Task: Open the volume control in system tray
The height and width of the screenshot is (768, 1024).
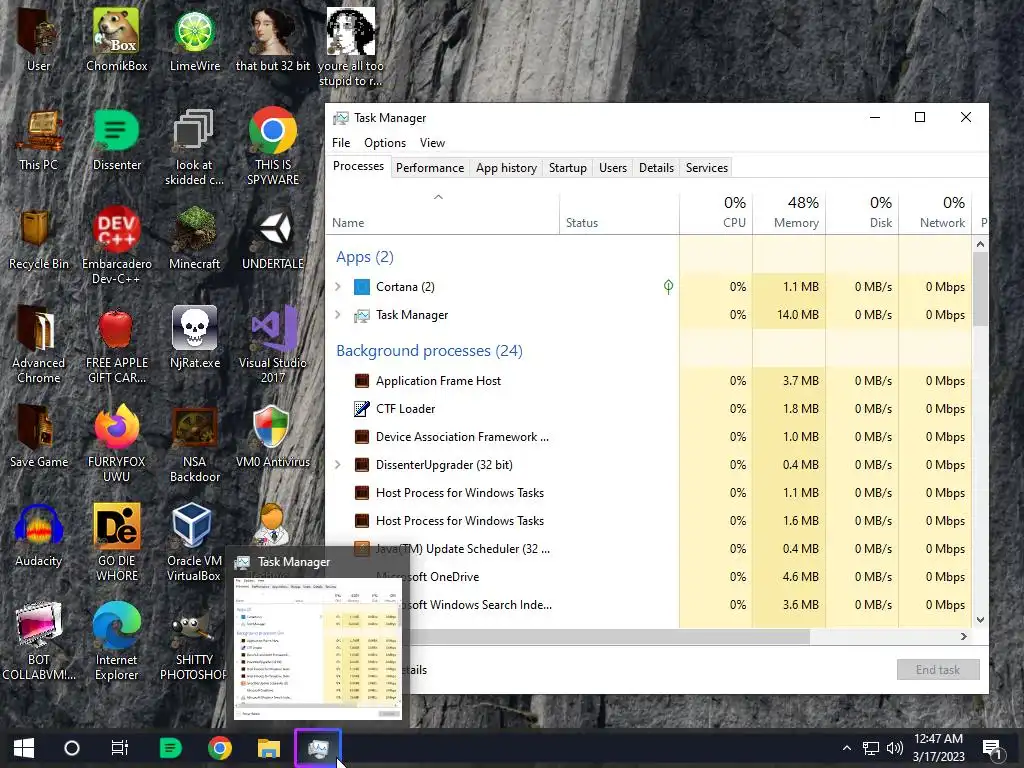Action: (895, 748)
